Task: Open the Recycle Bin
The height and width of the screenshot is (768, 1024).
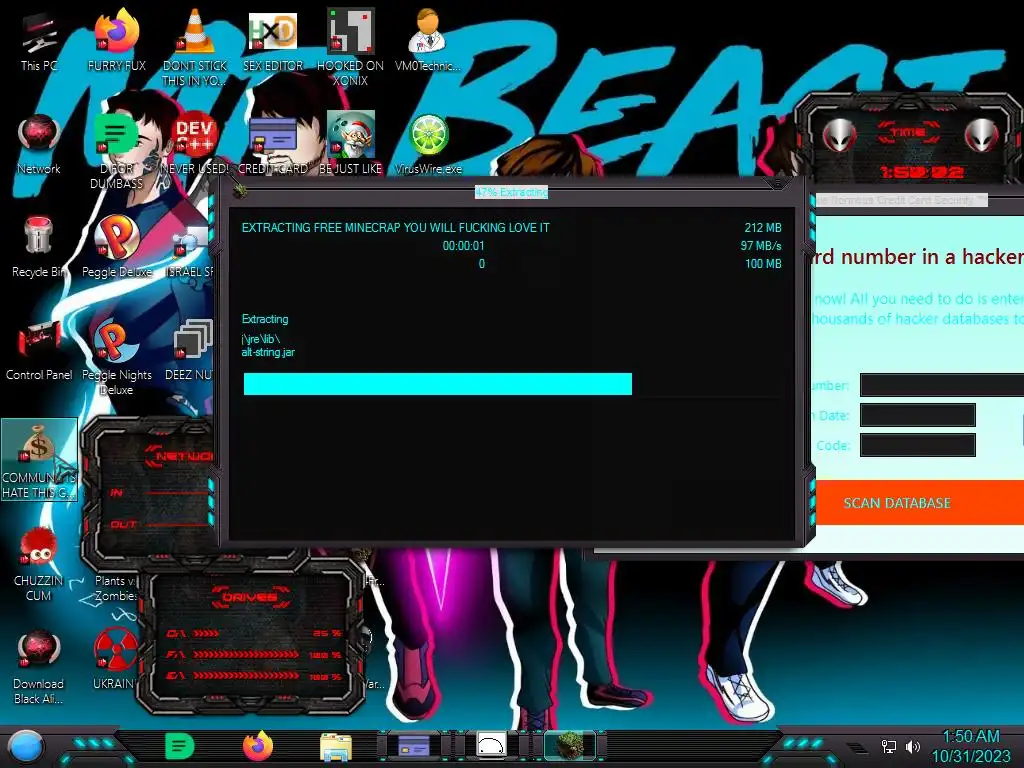Action: [x=39, y=247]
